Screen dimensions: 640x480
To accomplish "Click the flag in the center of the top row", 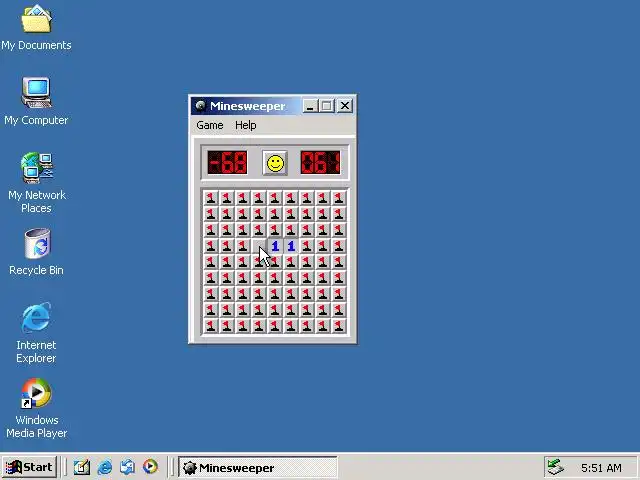I will click(x=275, y=198).
